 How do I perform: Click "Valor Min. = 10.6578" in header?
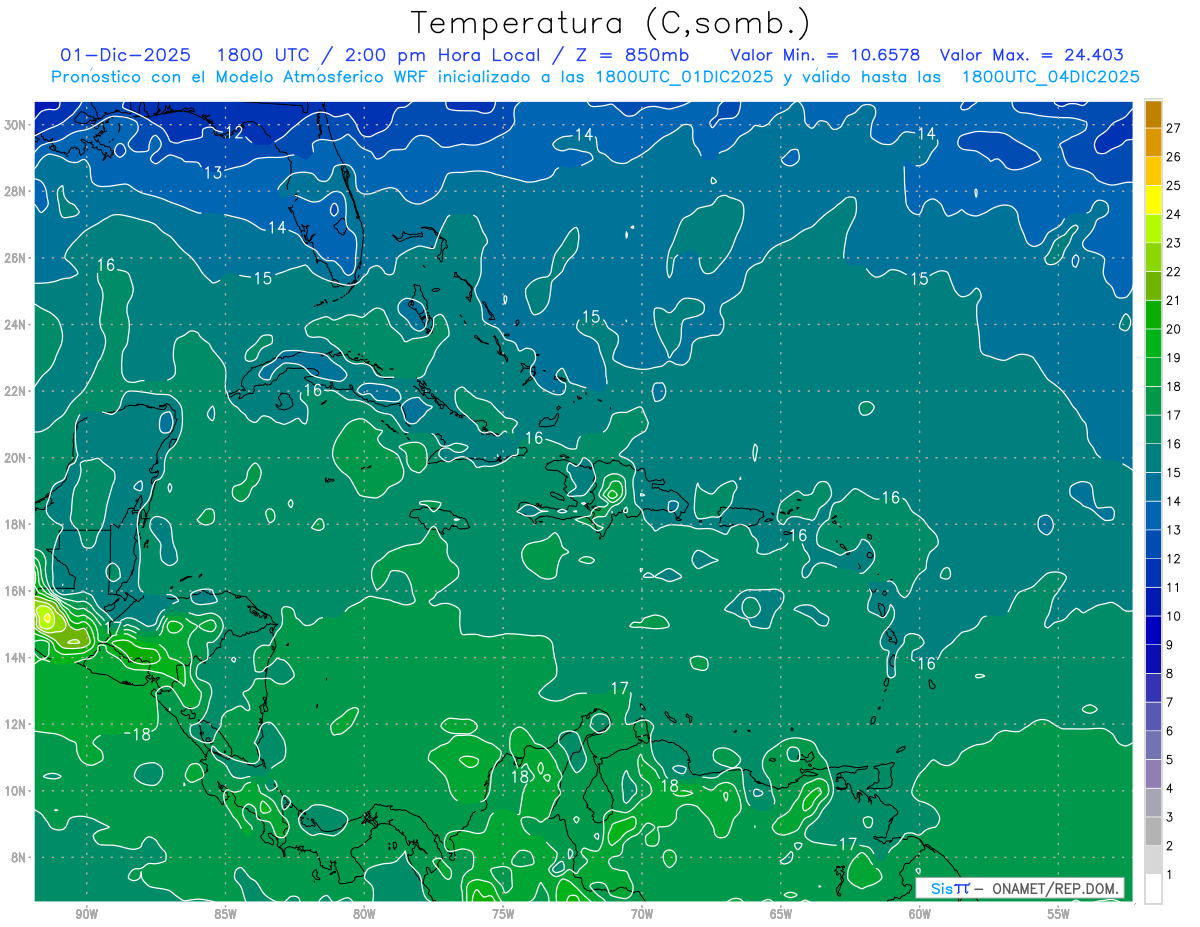[826, 55]
